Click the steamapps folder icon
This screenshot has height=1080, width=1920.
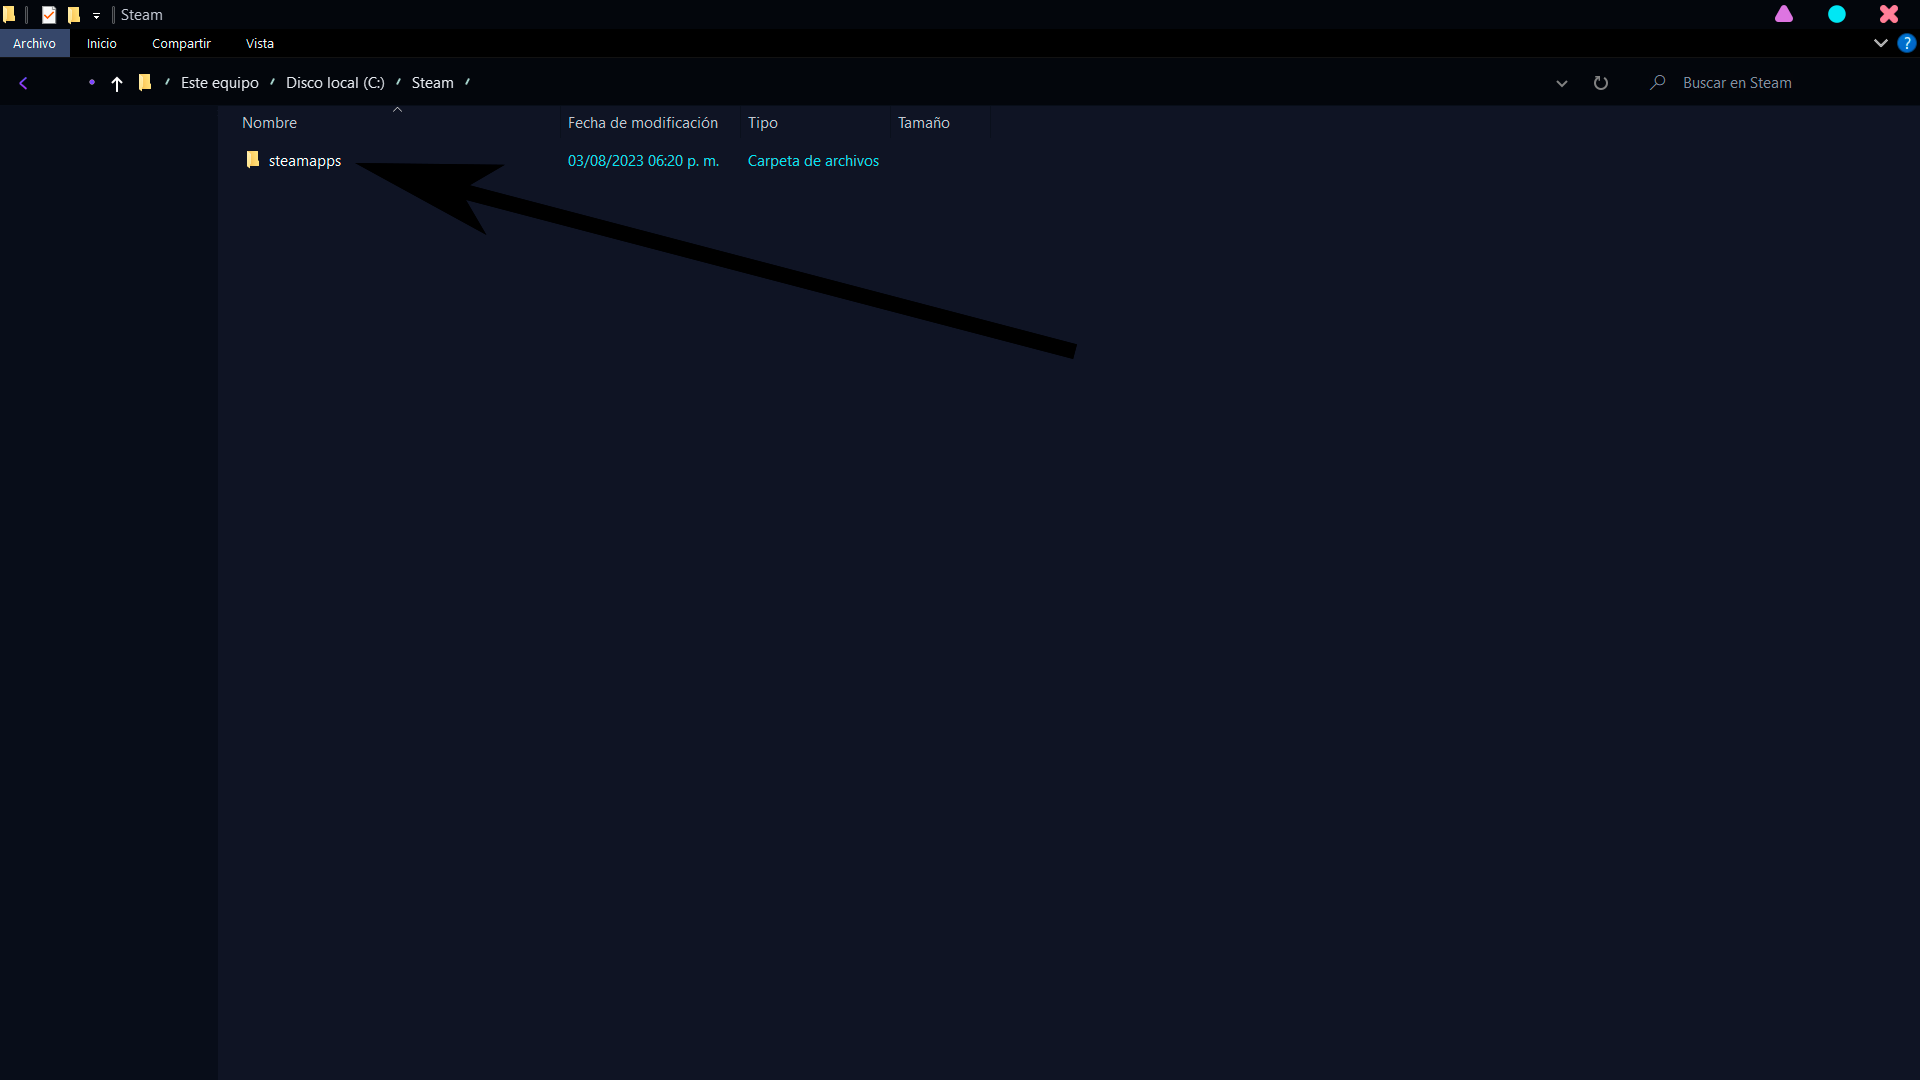coord(253,160)
